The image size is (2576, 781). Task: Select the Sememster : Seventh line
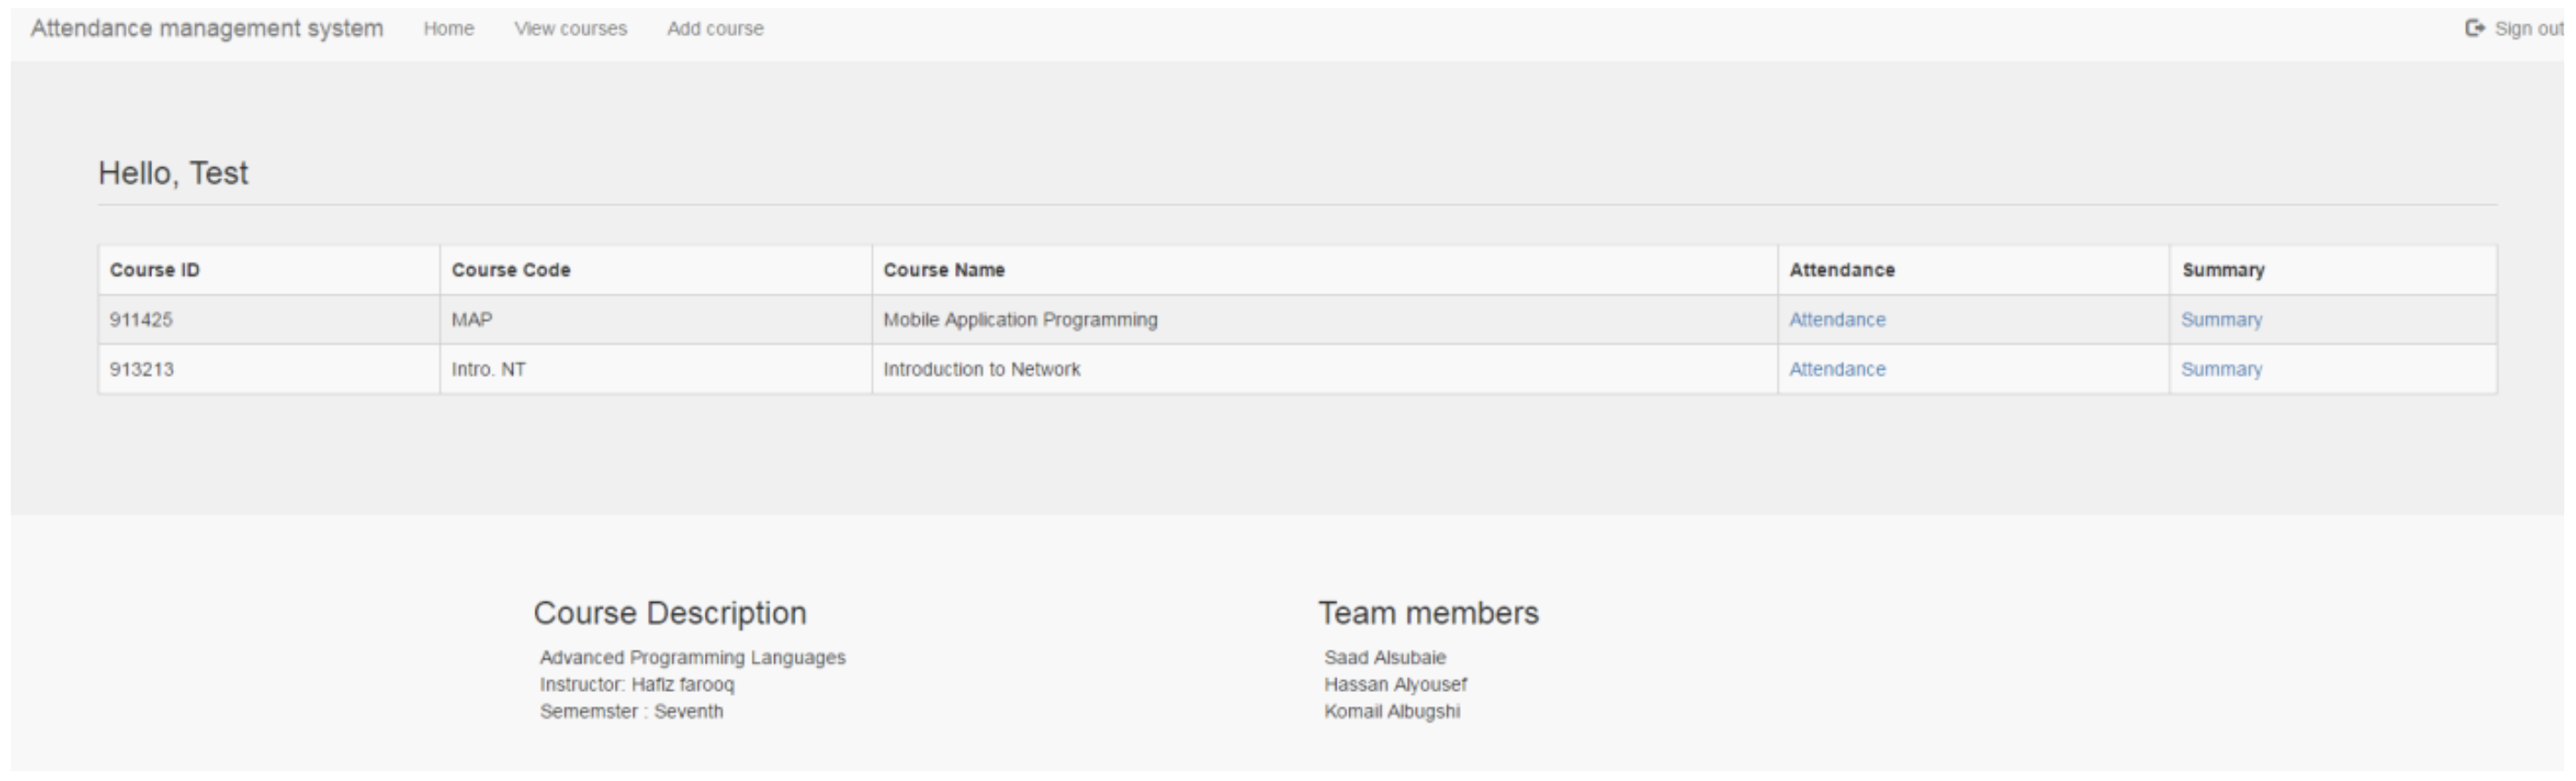[631, 712]
